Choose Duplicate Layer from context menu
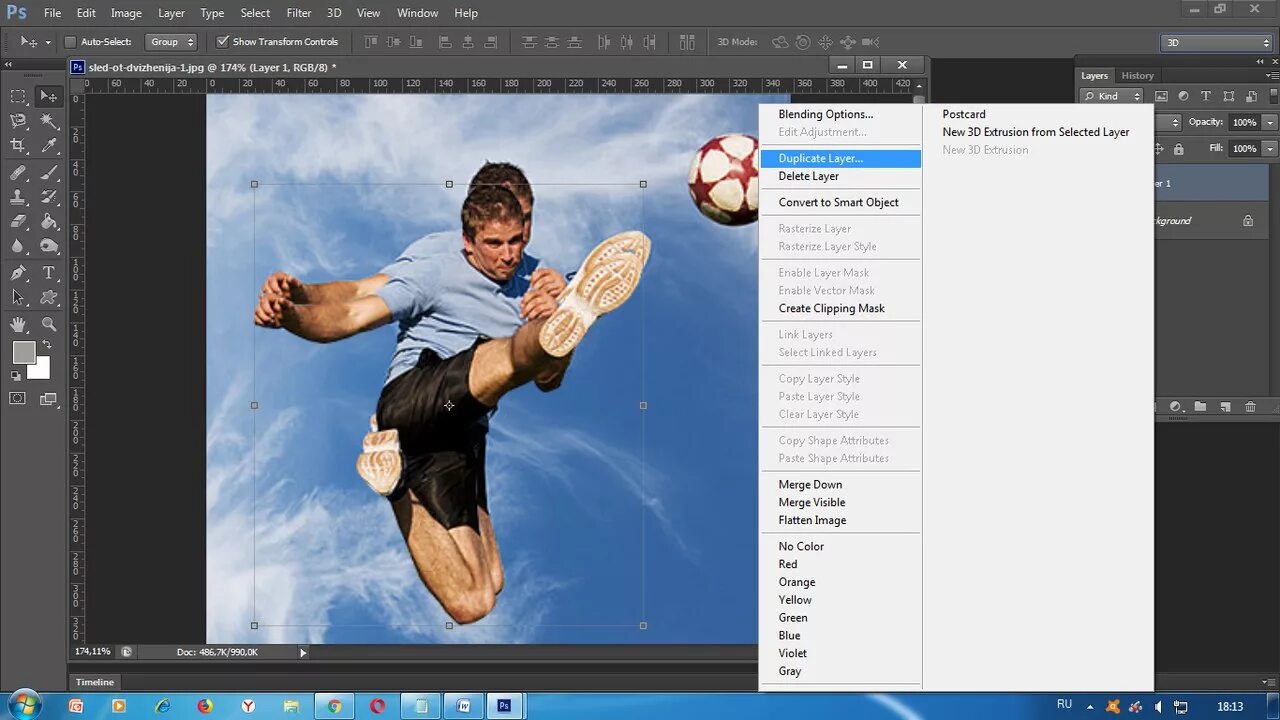The height and width of the screenshot is (720, 1280). click(820, 158)
